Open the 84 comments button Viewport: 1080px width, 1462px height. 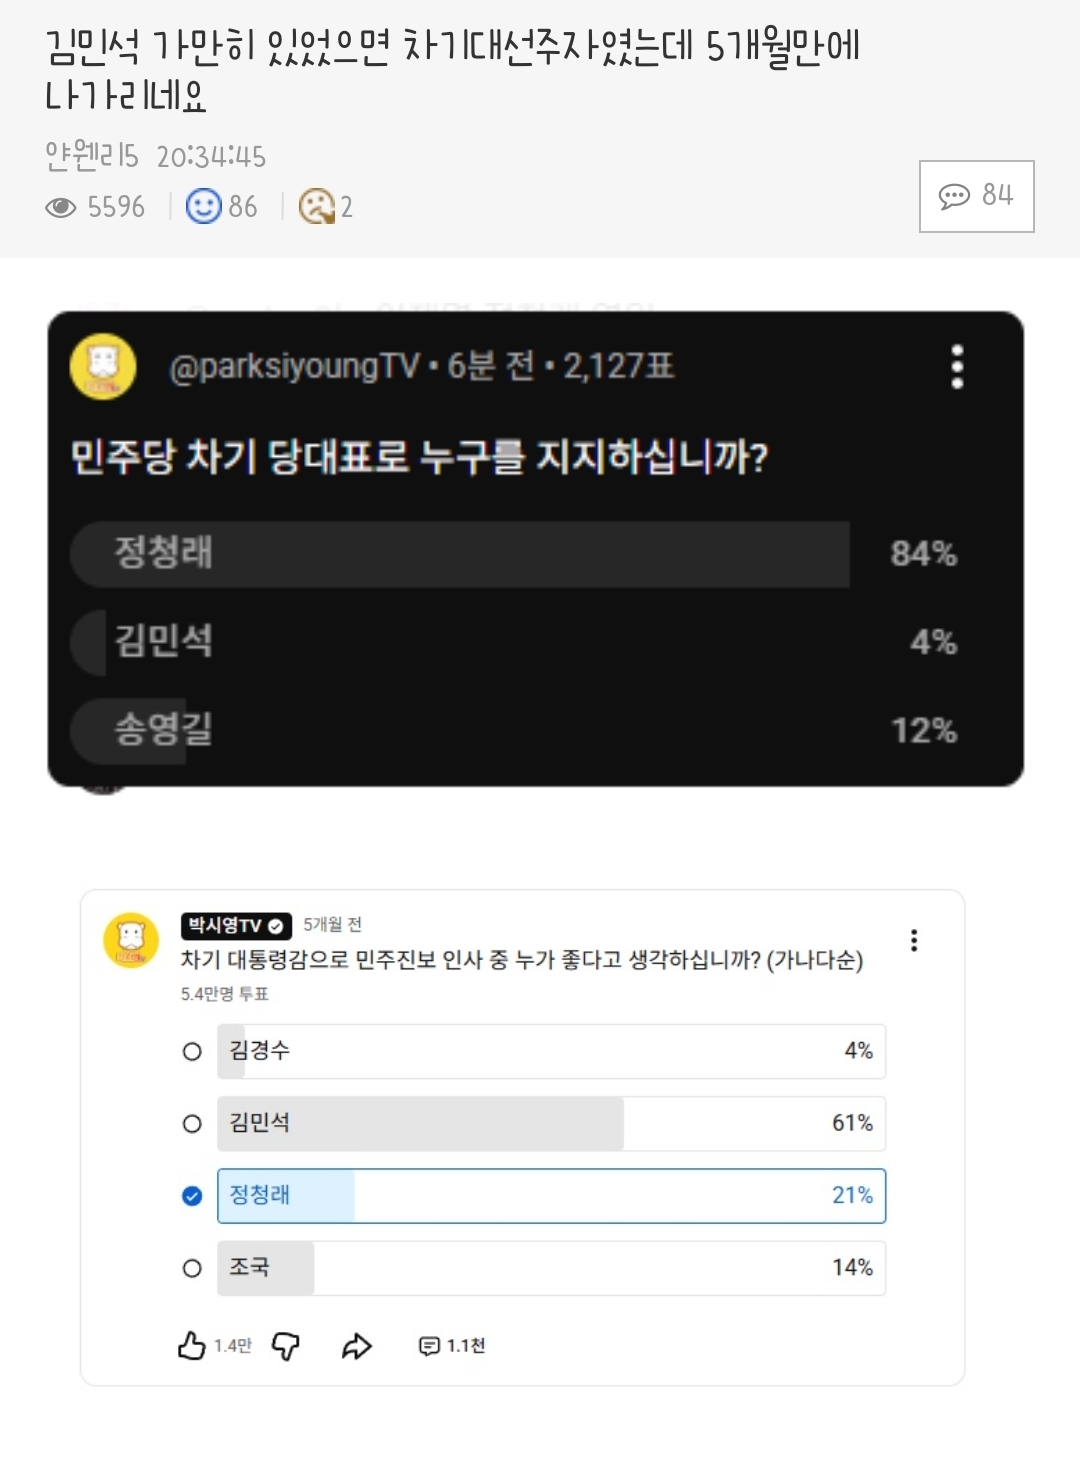(x=976, y=196)
